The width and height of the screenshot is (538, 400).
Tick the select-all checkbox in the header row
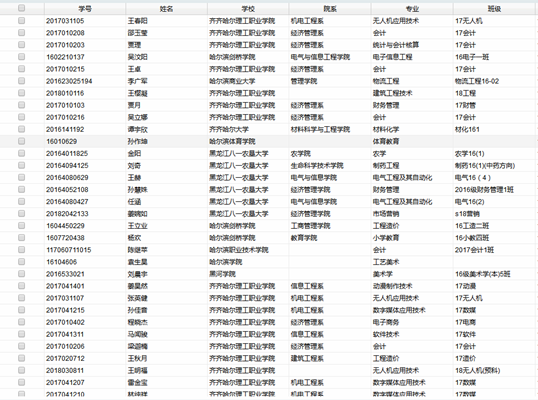pyautogui.click(x=21, y=8)
